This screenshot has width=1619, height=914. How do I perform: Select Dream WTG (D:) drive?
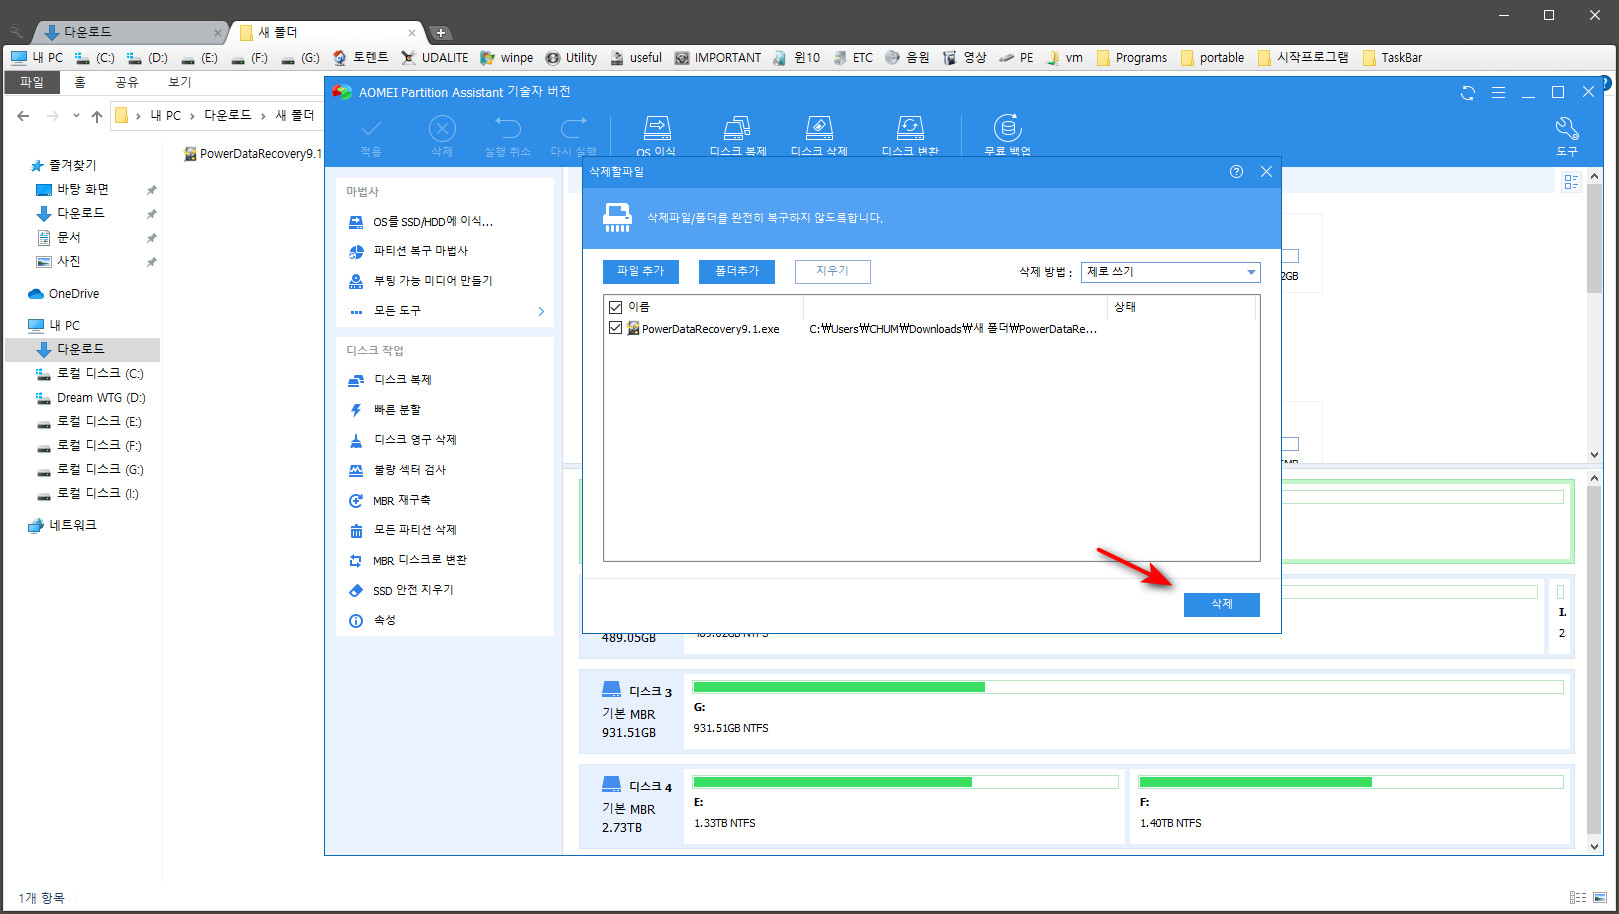tap(101, 397)
